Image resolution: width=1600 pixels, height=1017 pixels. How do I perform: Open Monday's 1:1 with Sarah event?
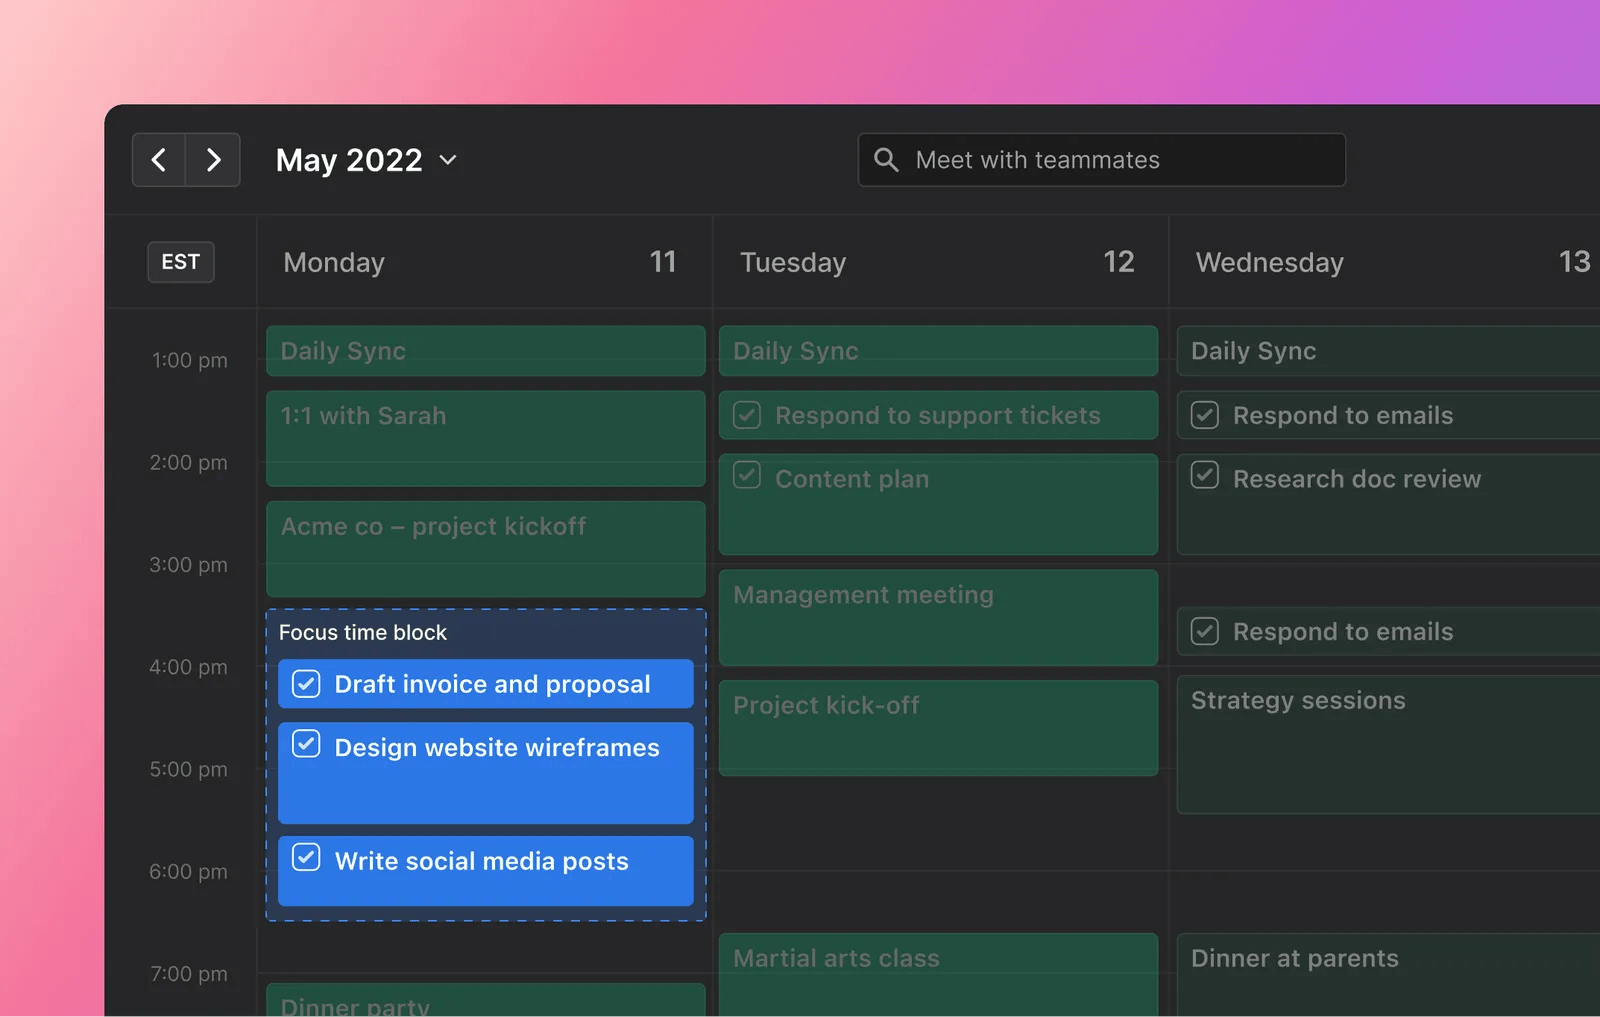tap(485, 438)
